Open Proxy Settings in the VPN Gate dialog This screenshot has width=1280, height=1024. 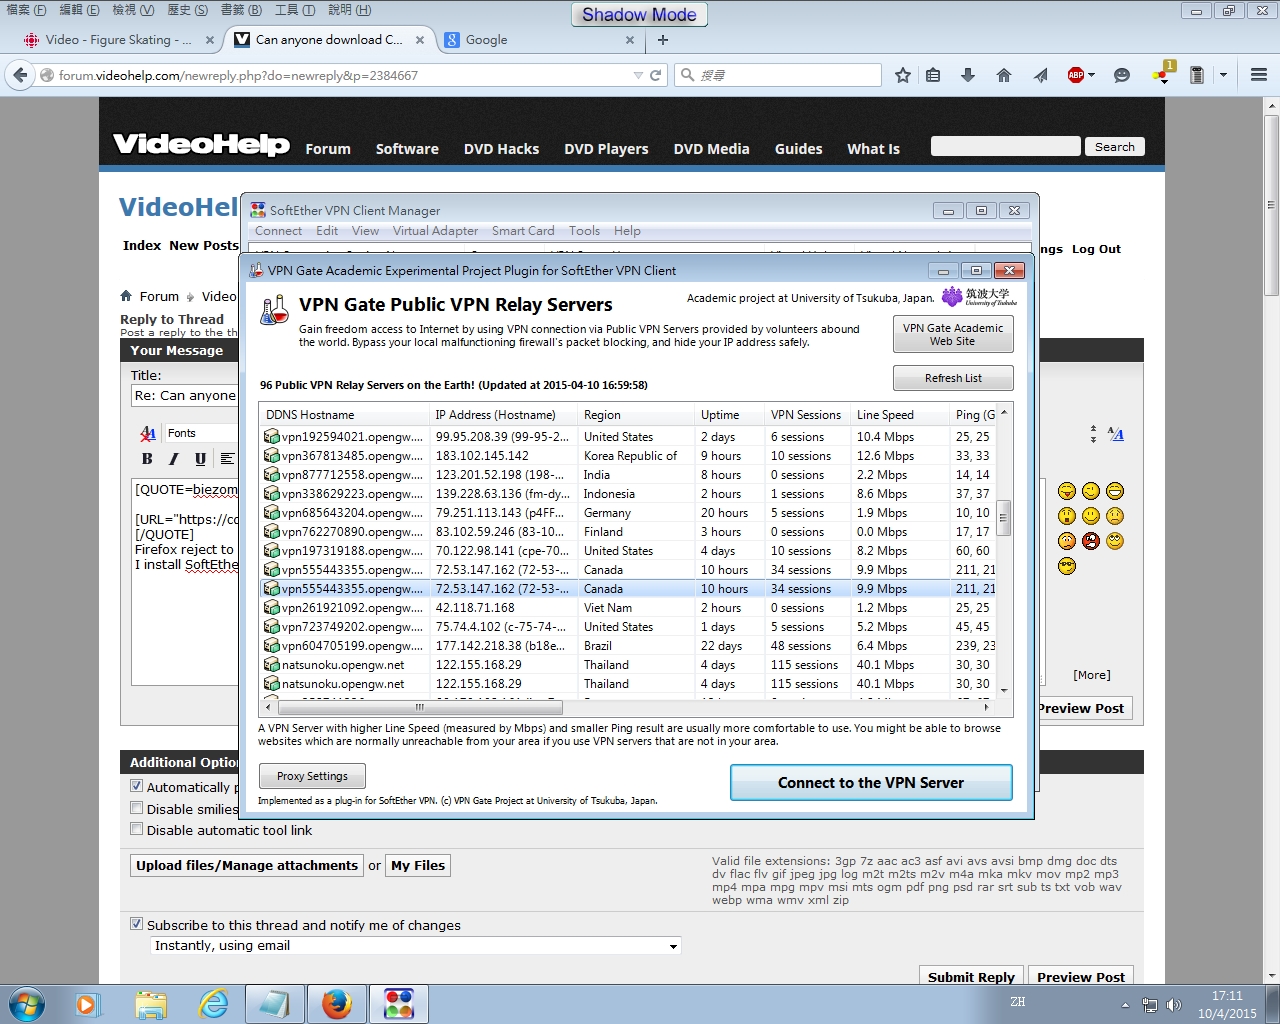click(x=312, y=776)
